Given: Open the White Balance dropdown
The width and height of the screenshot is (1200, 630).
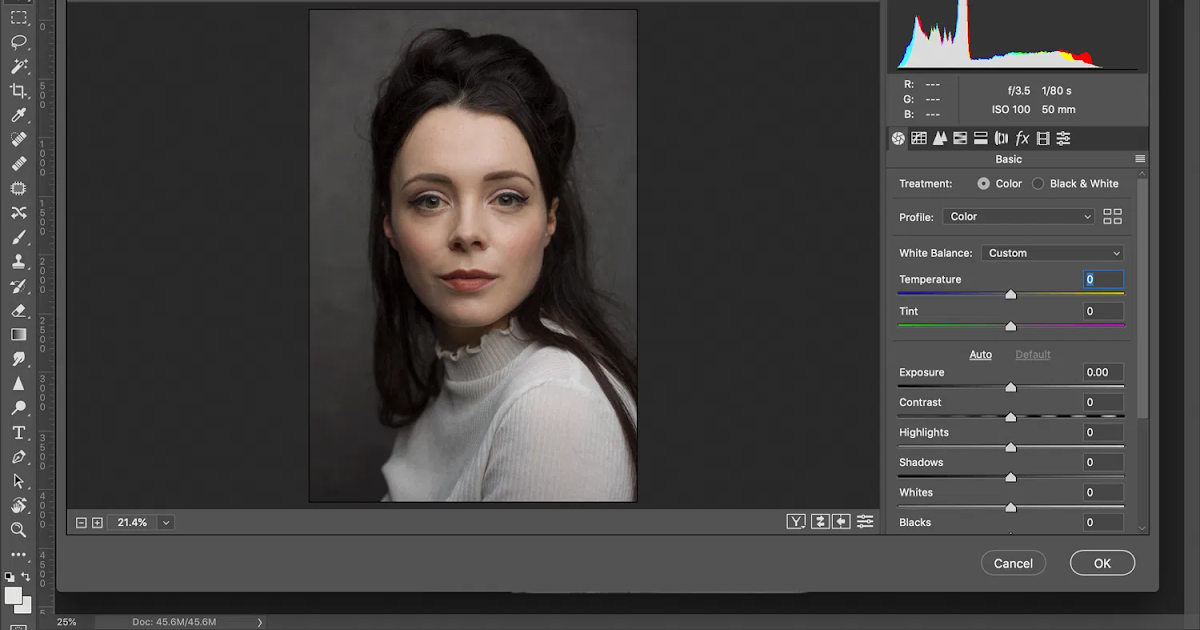Looking at the screenshot, I should click(1053, 253).
